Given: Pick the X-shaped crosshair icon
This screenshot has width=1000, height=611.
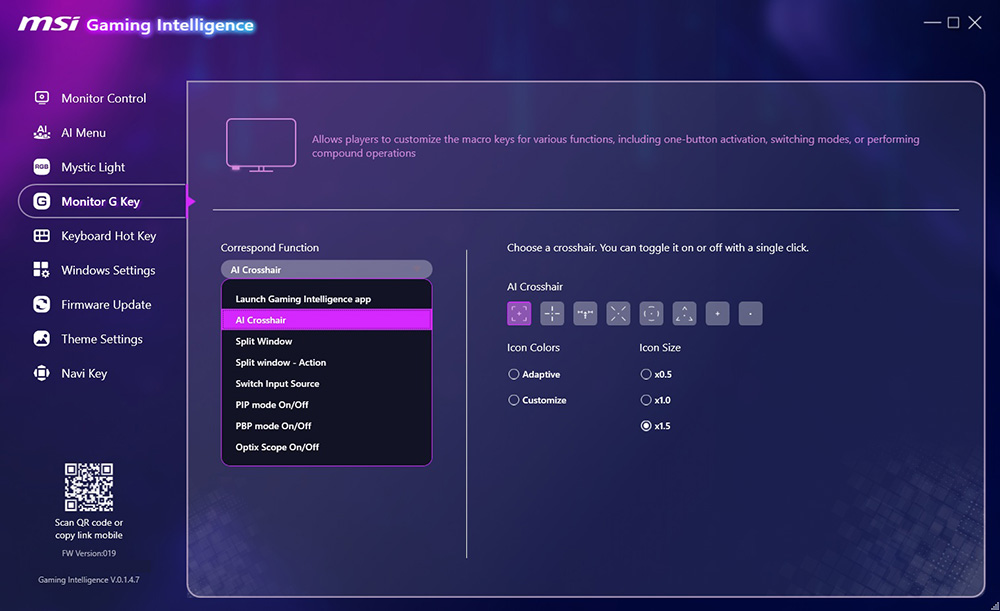Looking at the screenshot, I should click(x=618, y=313).
